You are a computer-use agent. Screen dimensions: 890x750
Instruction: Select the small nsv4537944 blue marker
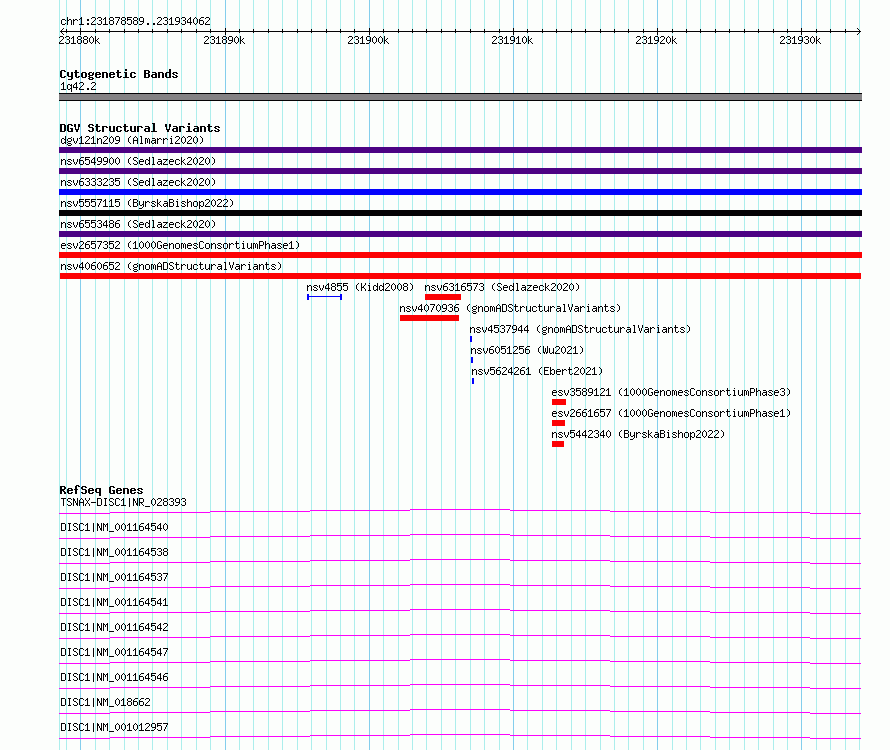tap(471, 339)
